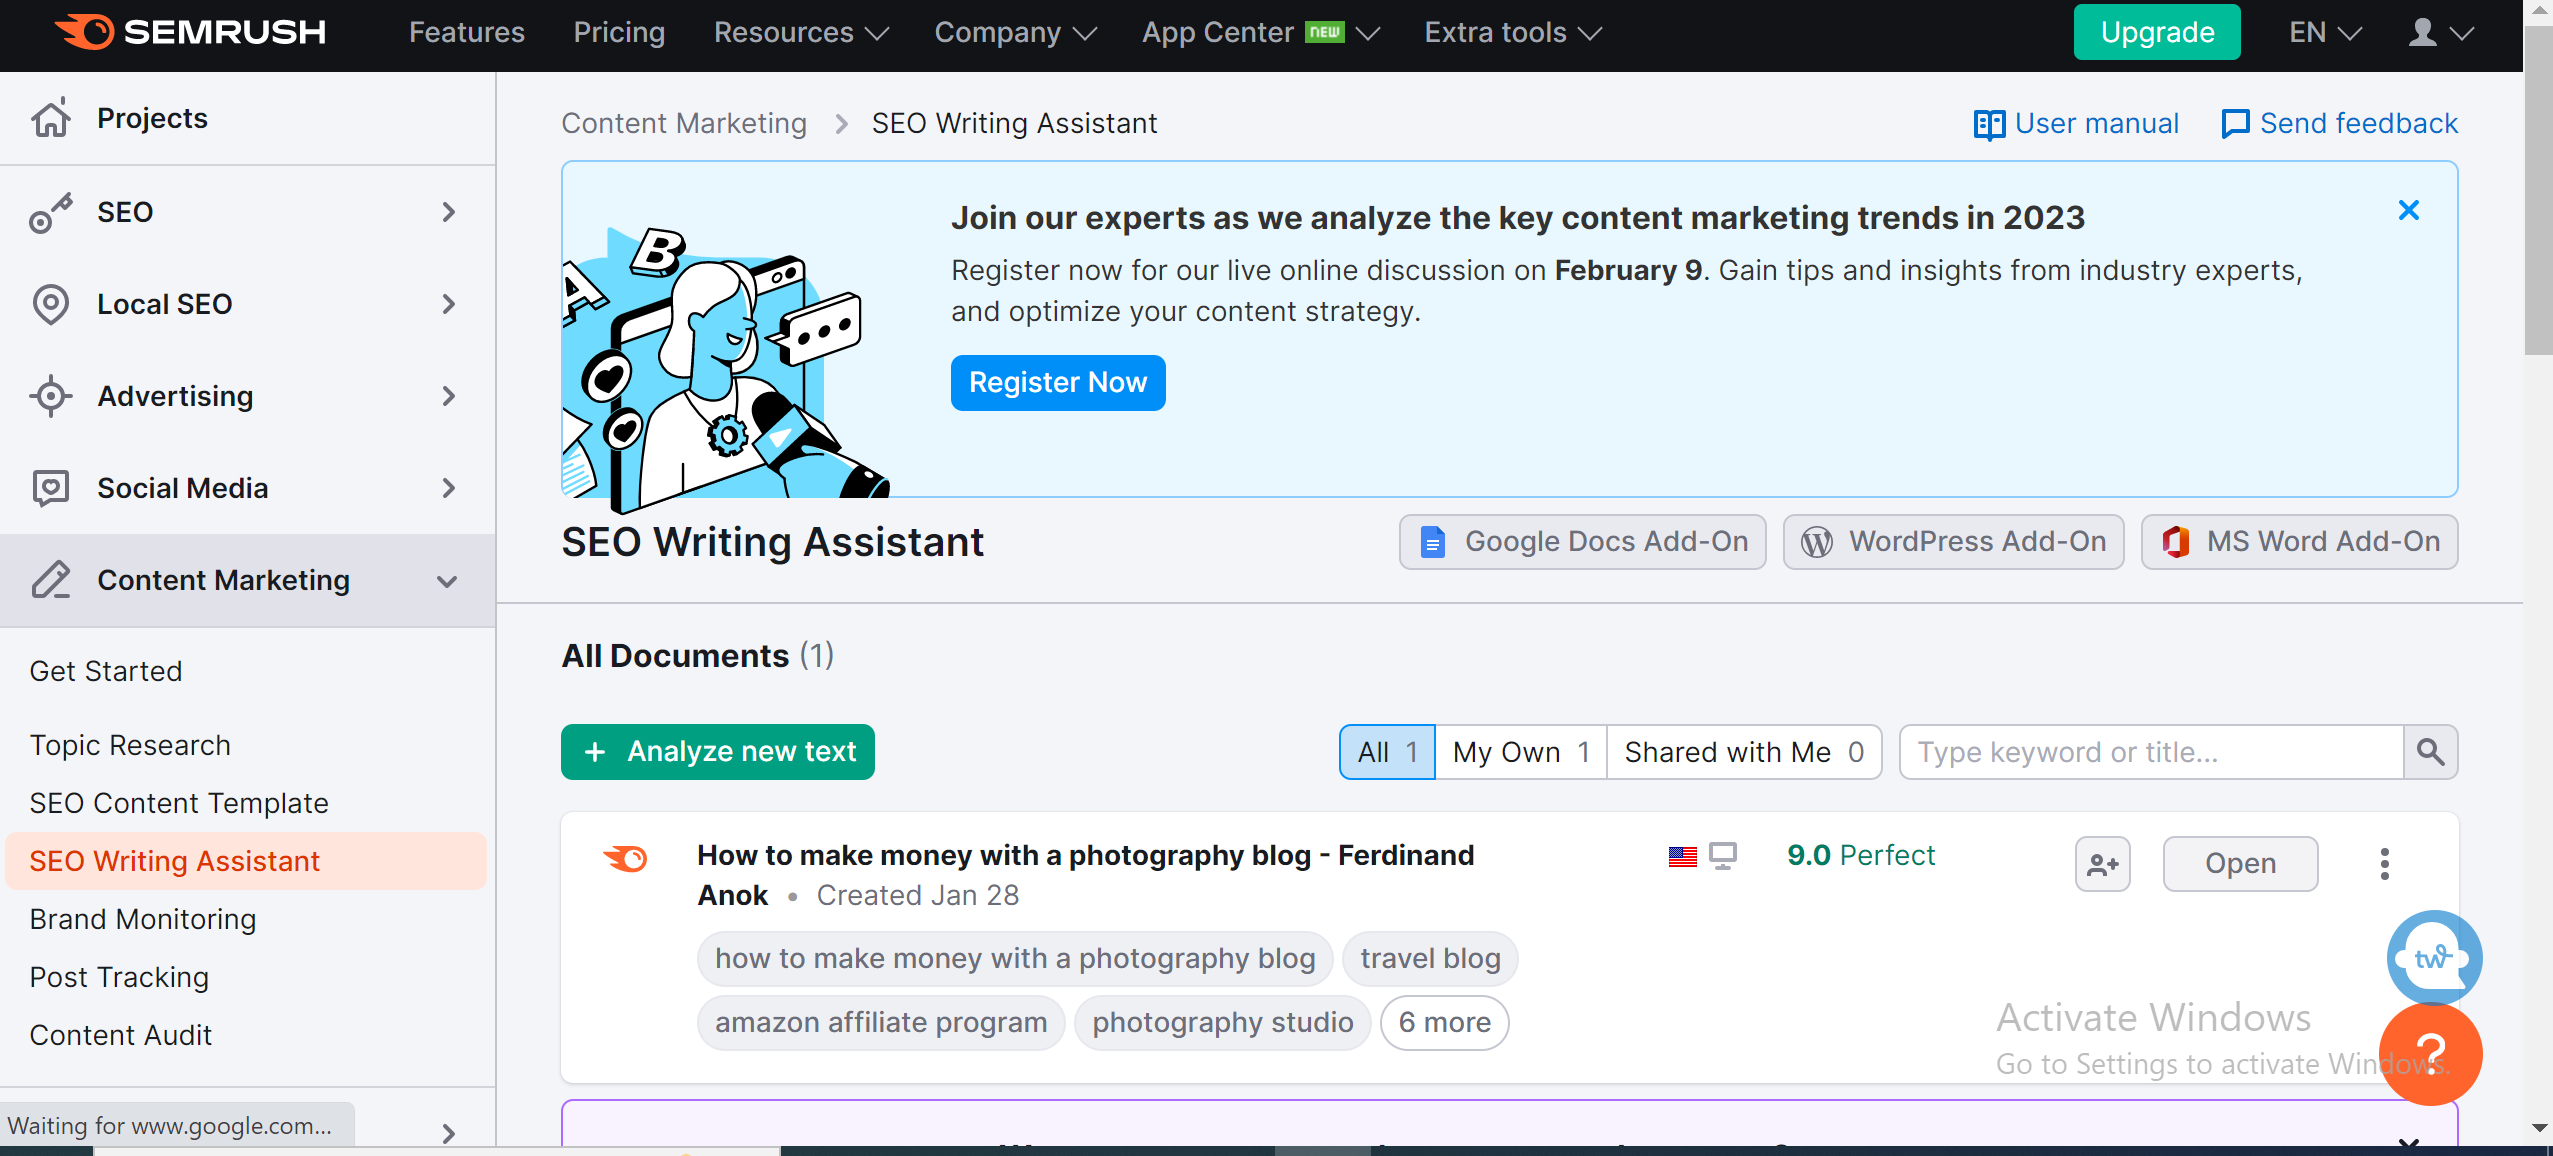Open the Resources dropdown menu
The height and width of the screenshot is (1156, 2553).
click(x=801, y=32)
